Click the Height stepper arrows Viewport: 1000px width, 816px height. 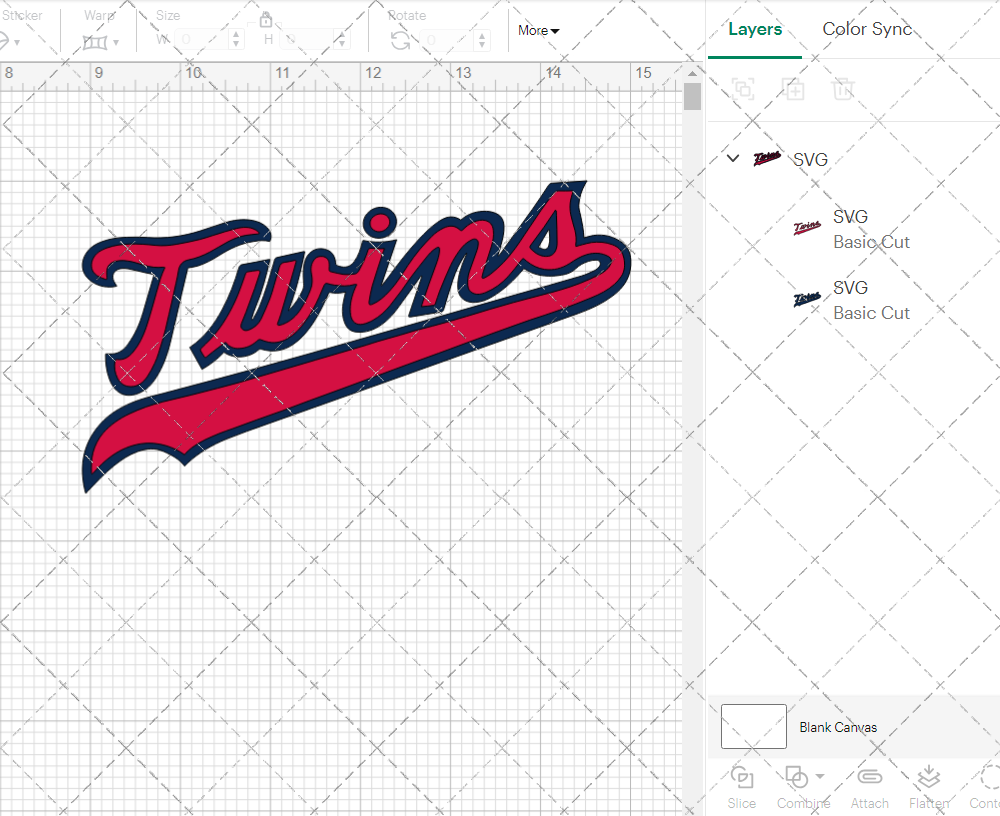341,40
